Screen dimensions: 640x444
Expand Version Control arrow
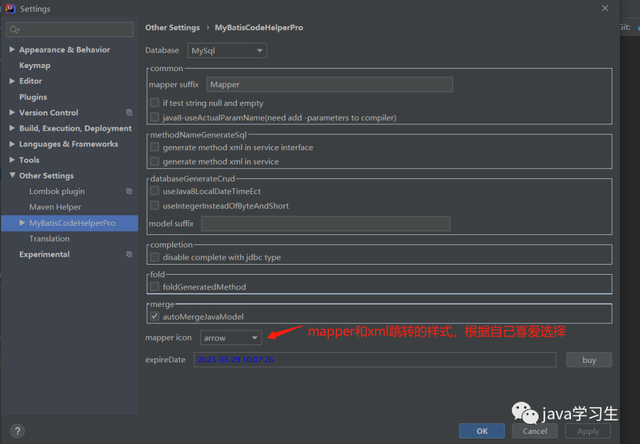12,112
